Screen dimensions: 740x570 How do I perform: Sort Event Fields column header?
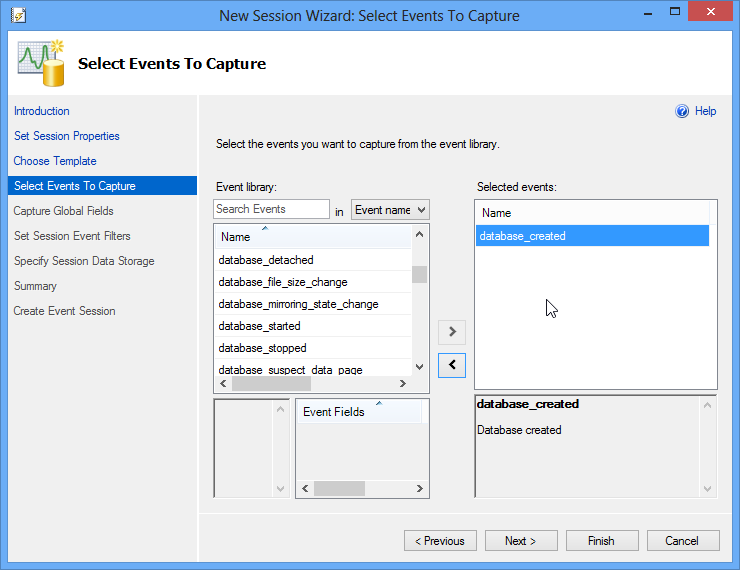click(334, 412)
